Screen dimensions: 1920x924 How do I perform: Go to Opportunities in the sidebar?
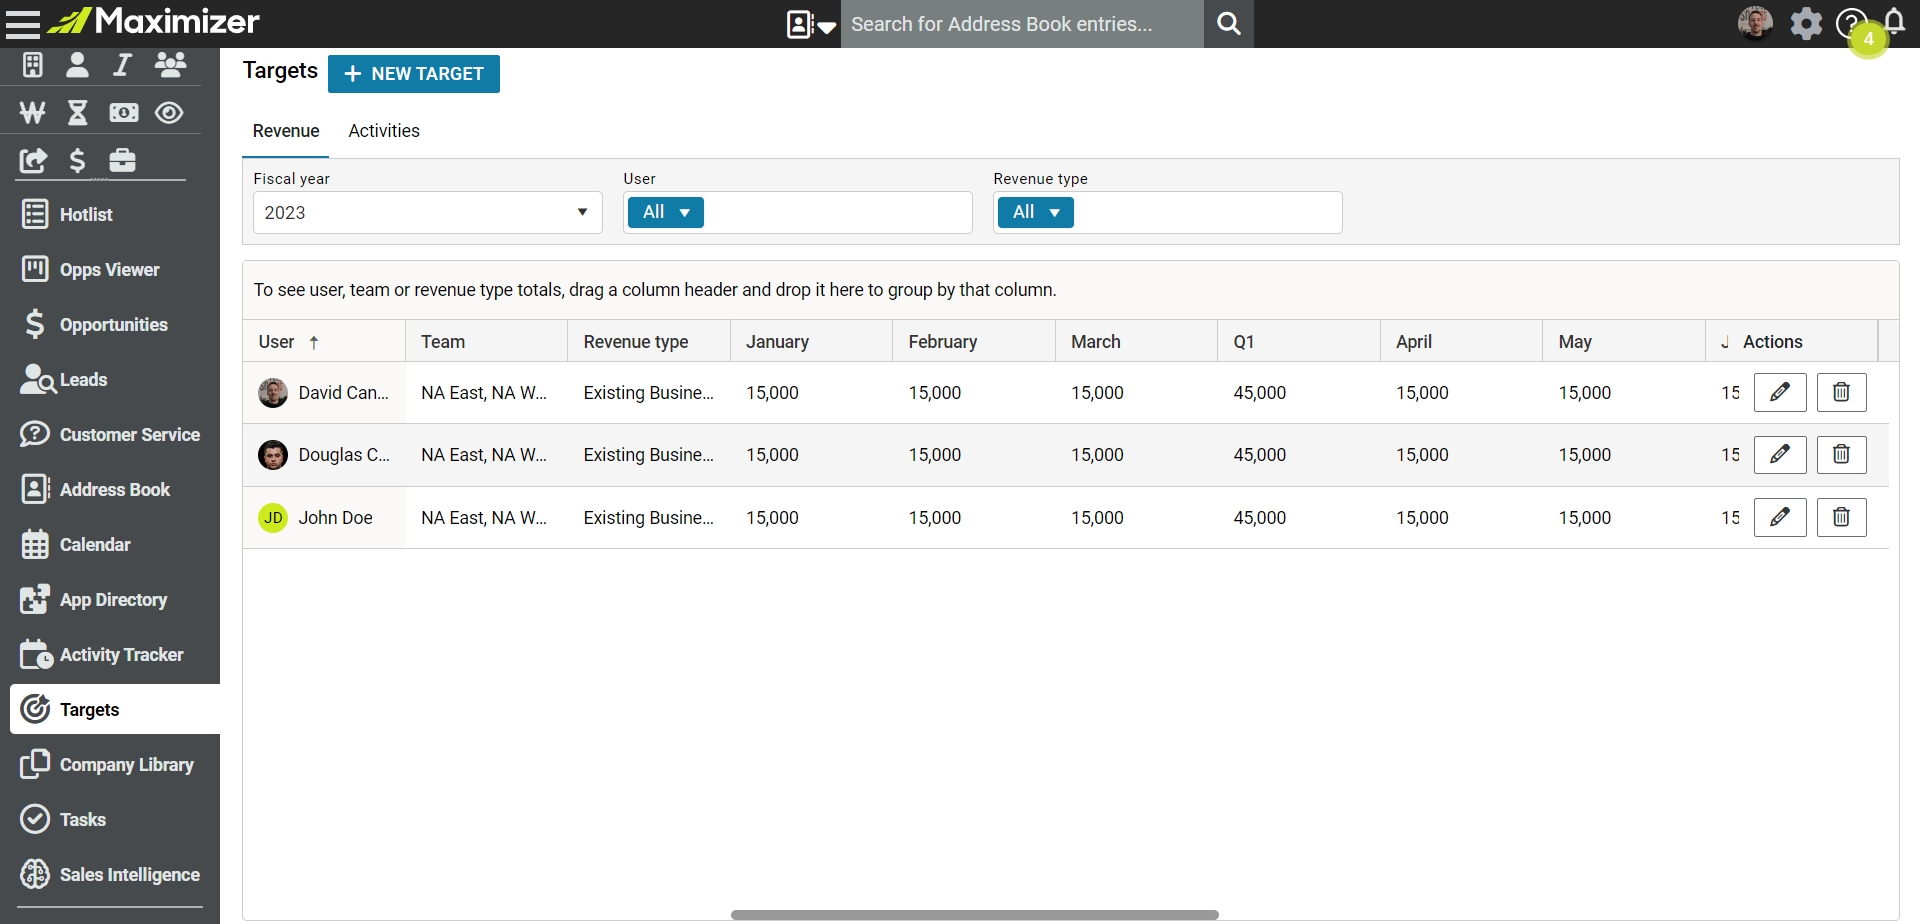[x=110, y=324]
